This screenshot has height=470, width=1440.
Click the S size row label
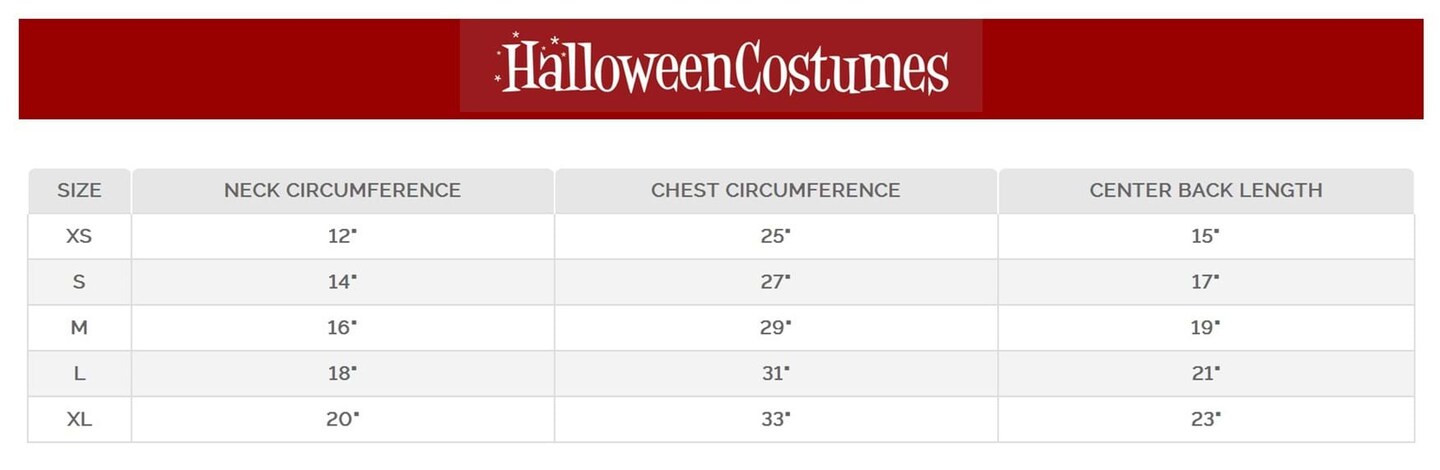coord(79,282)
